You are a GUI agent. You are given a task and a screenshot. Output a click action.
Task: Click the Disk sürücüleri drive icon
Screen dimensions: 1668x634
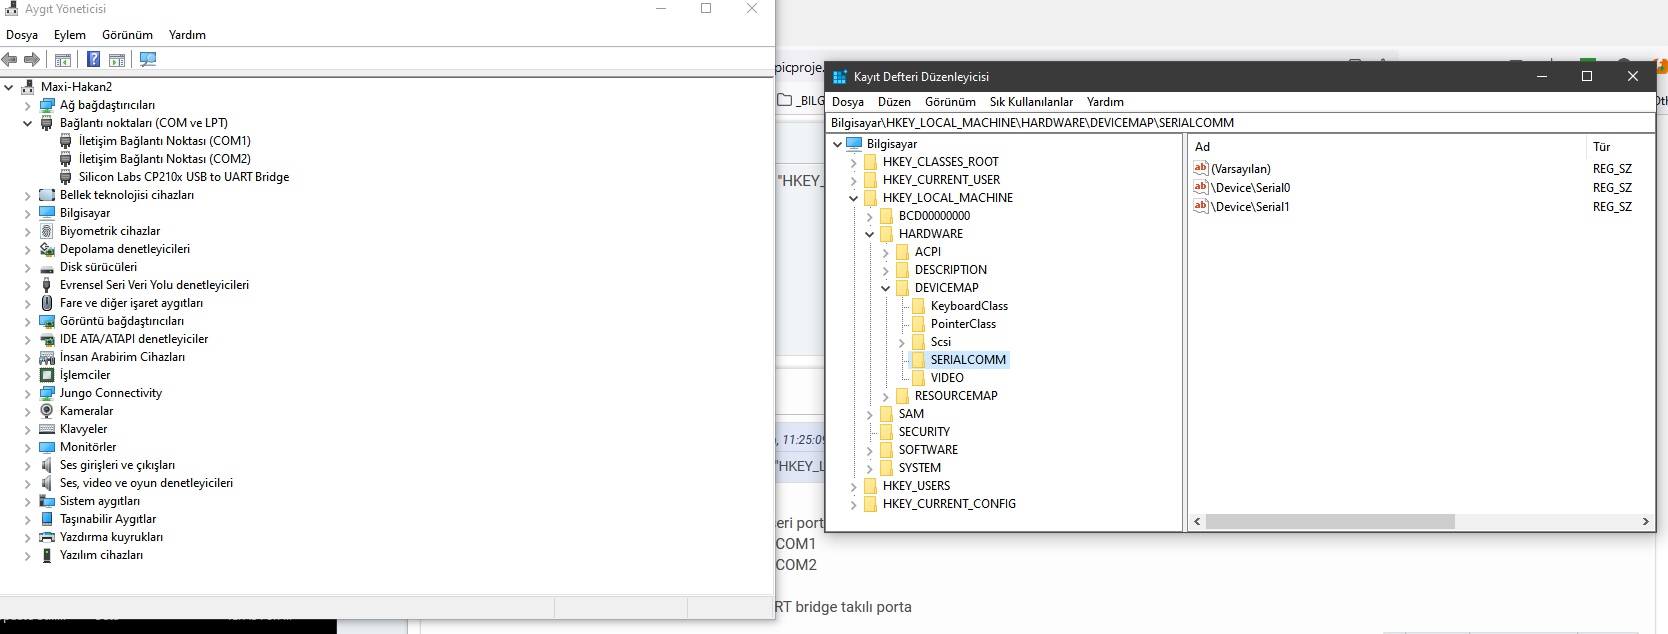coord(47,268)
